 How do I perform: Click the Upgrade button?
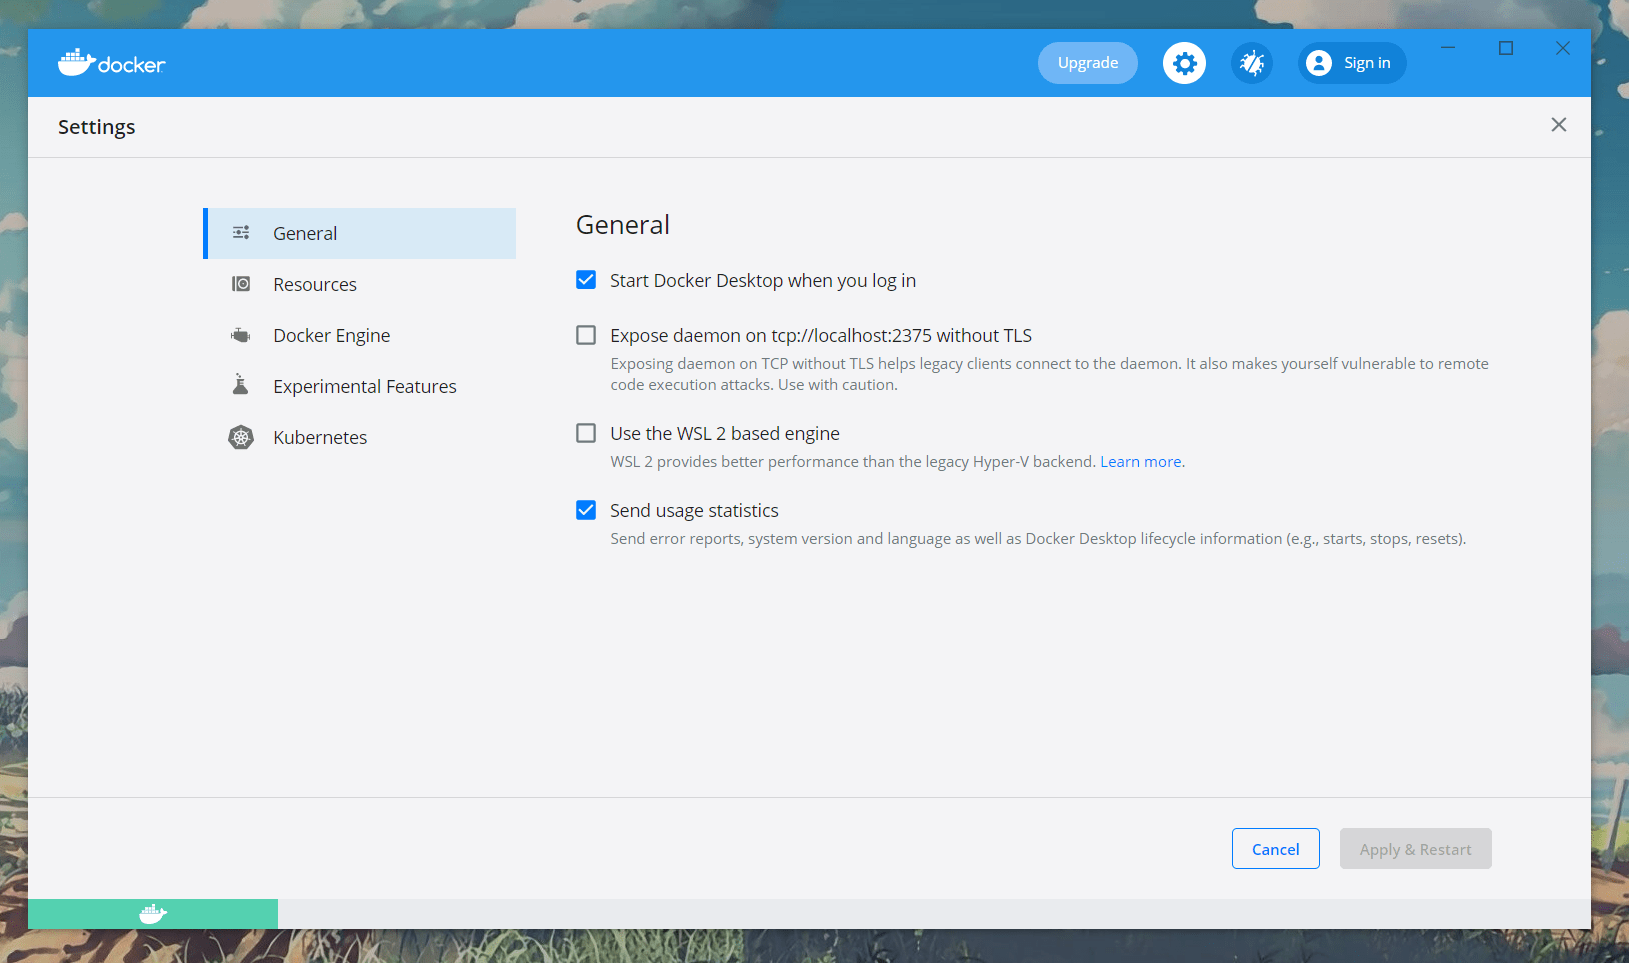coord(1088,63)
